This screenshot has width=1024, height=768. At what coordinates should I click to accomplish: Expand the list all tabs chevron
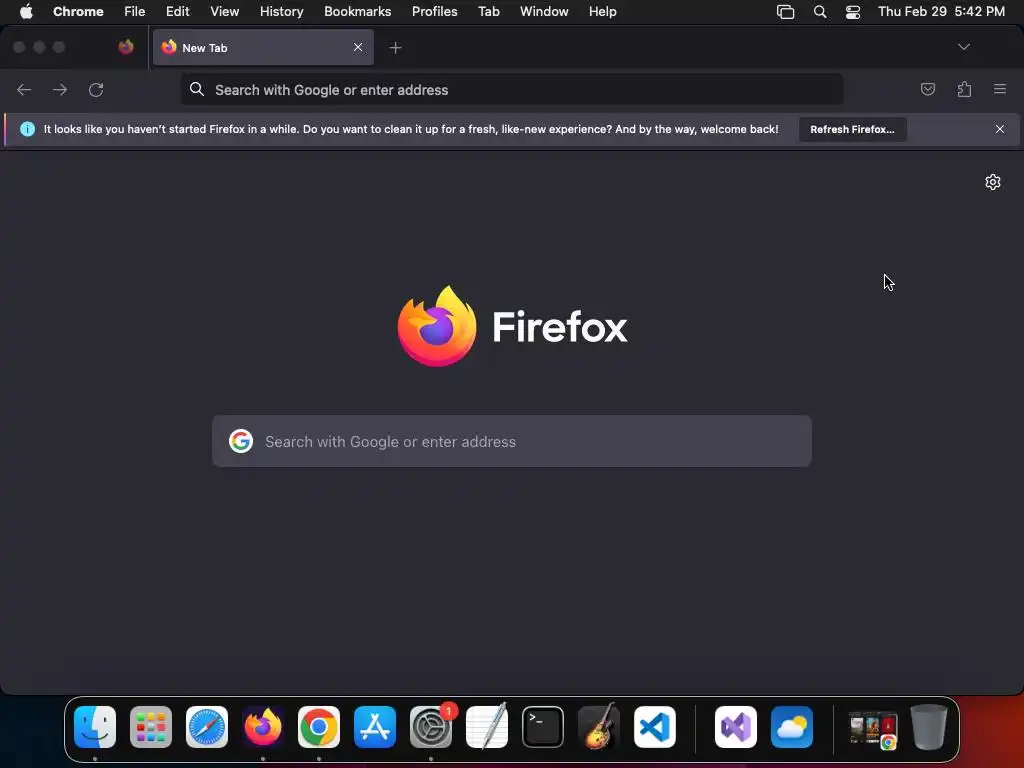pos(963,47)
